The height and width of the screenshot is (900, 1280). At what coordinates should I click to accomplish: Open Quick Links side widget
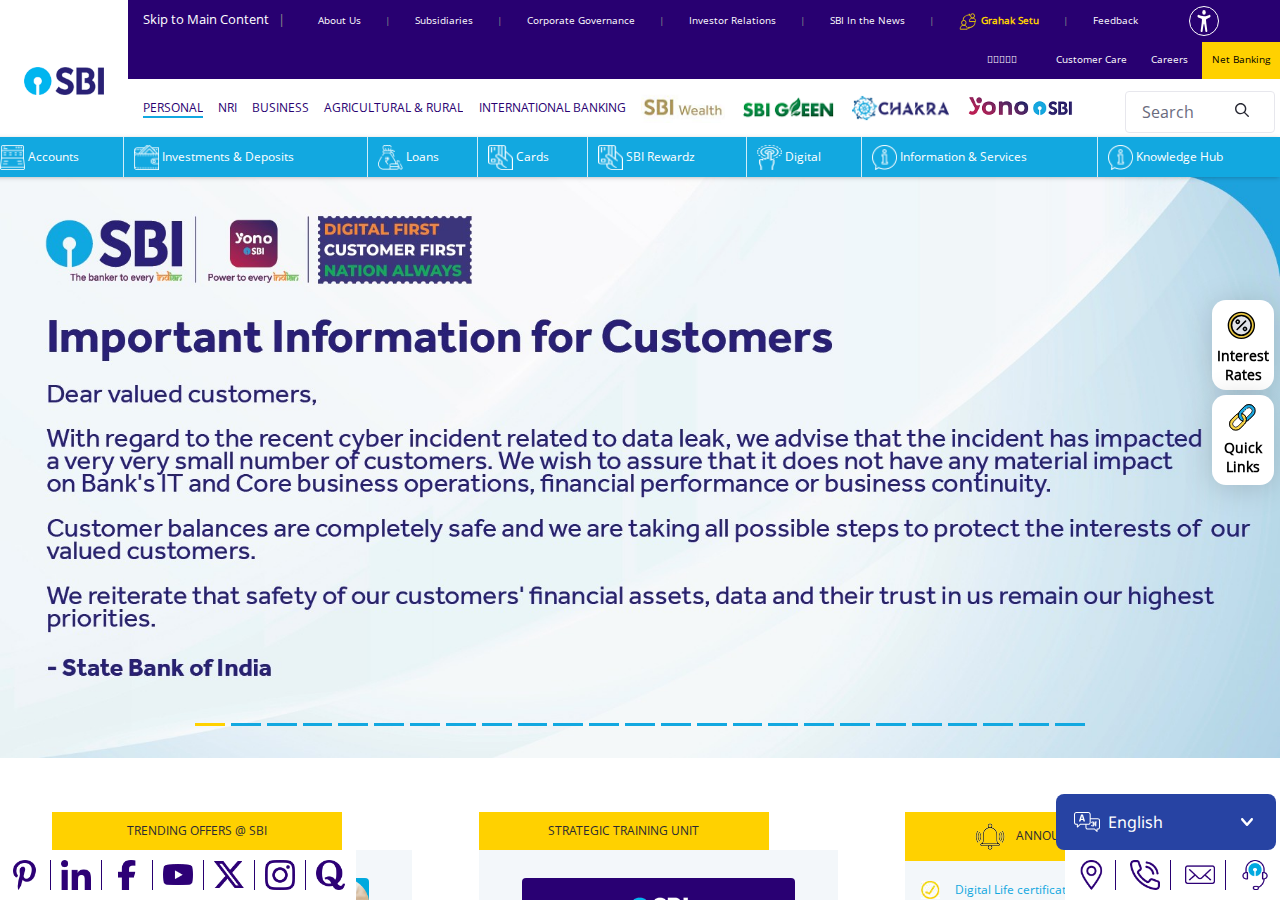[1243, 440]
